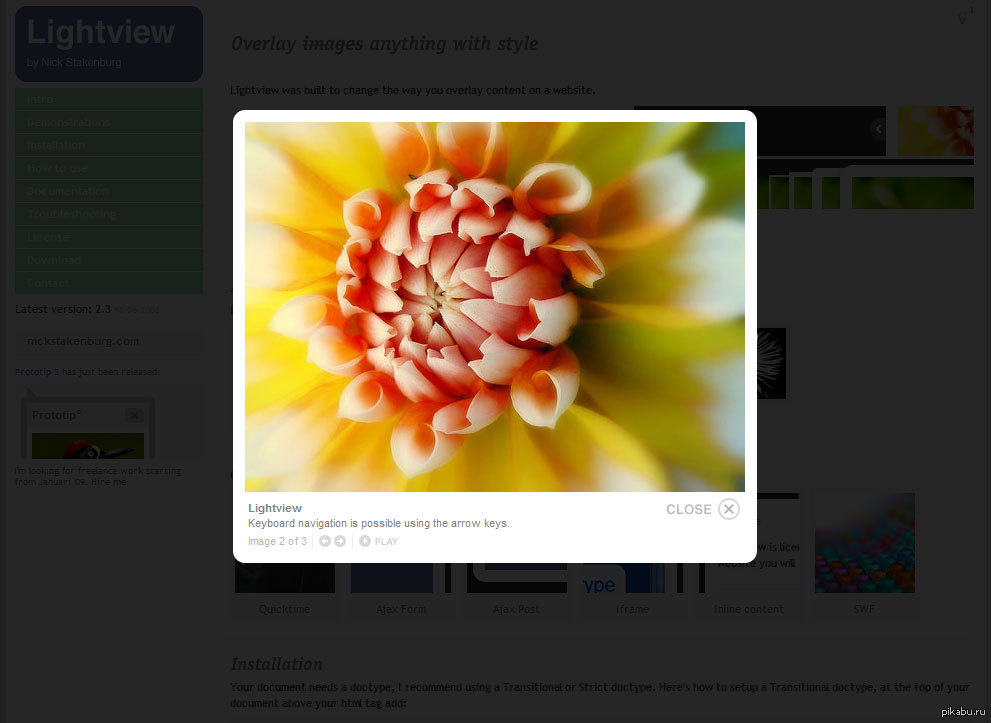This screenshot has width=991, height=723.
Task: Visit the nickstakenburg.com link
Action: coord(83,341)
